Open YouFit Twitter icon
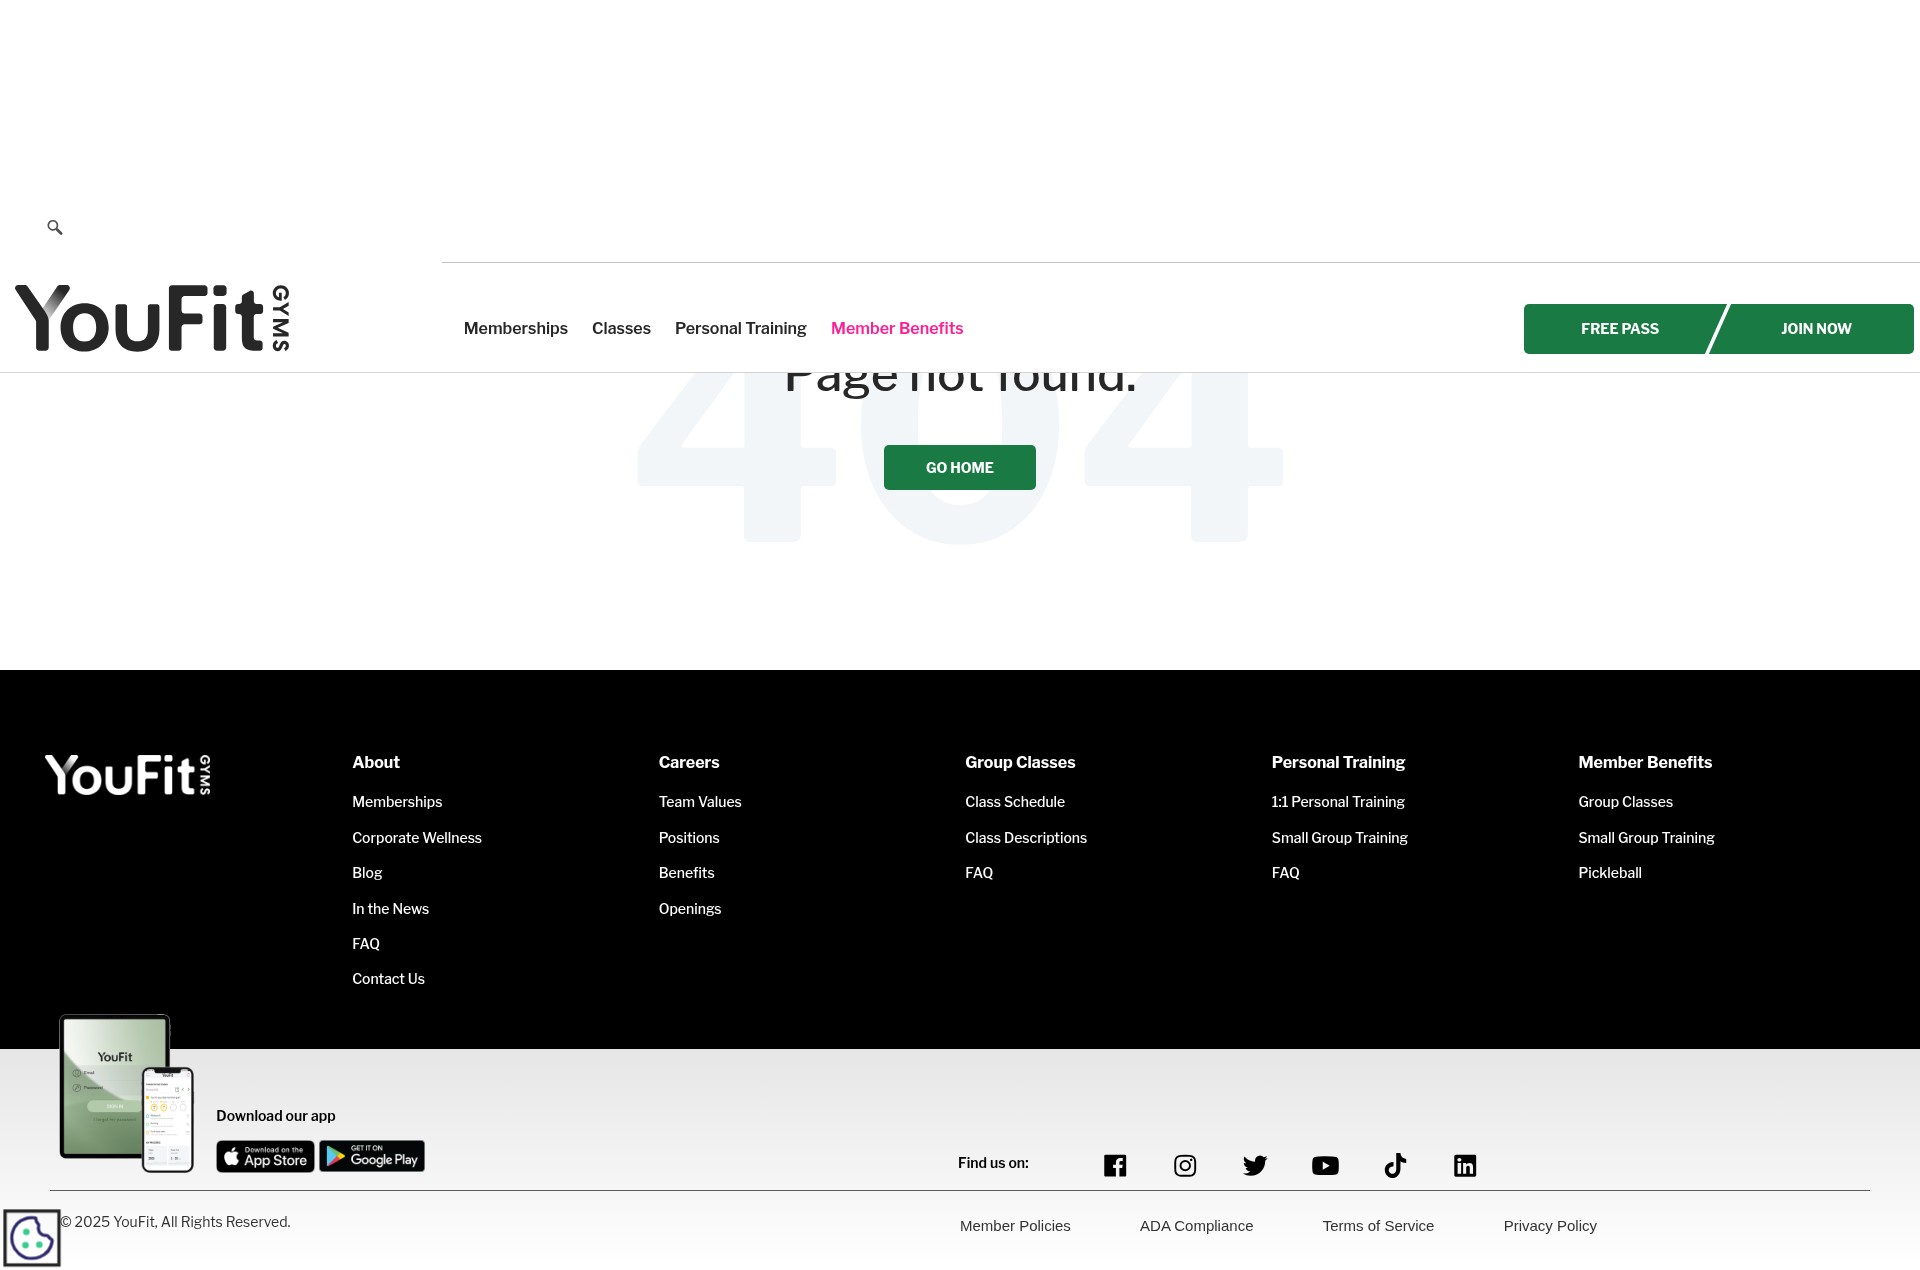This screenshot has height=1270, width=1920. click(x=1255, y=1166)
